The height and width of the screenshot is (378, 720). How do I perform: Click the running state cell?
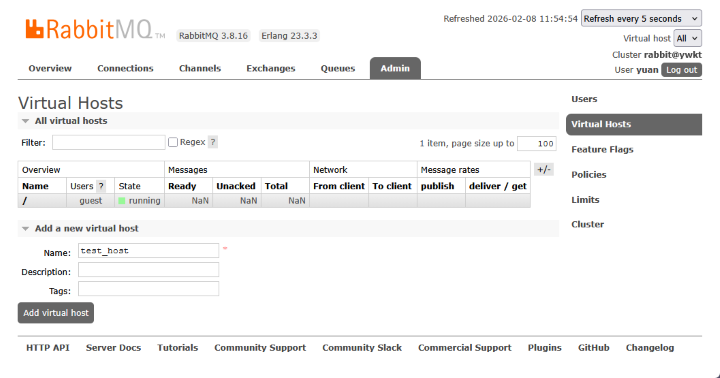pos(140,201)
